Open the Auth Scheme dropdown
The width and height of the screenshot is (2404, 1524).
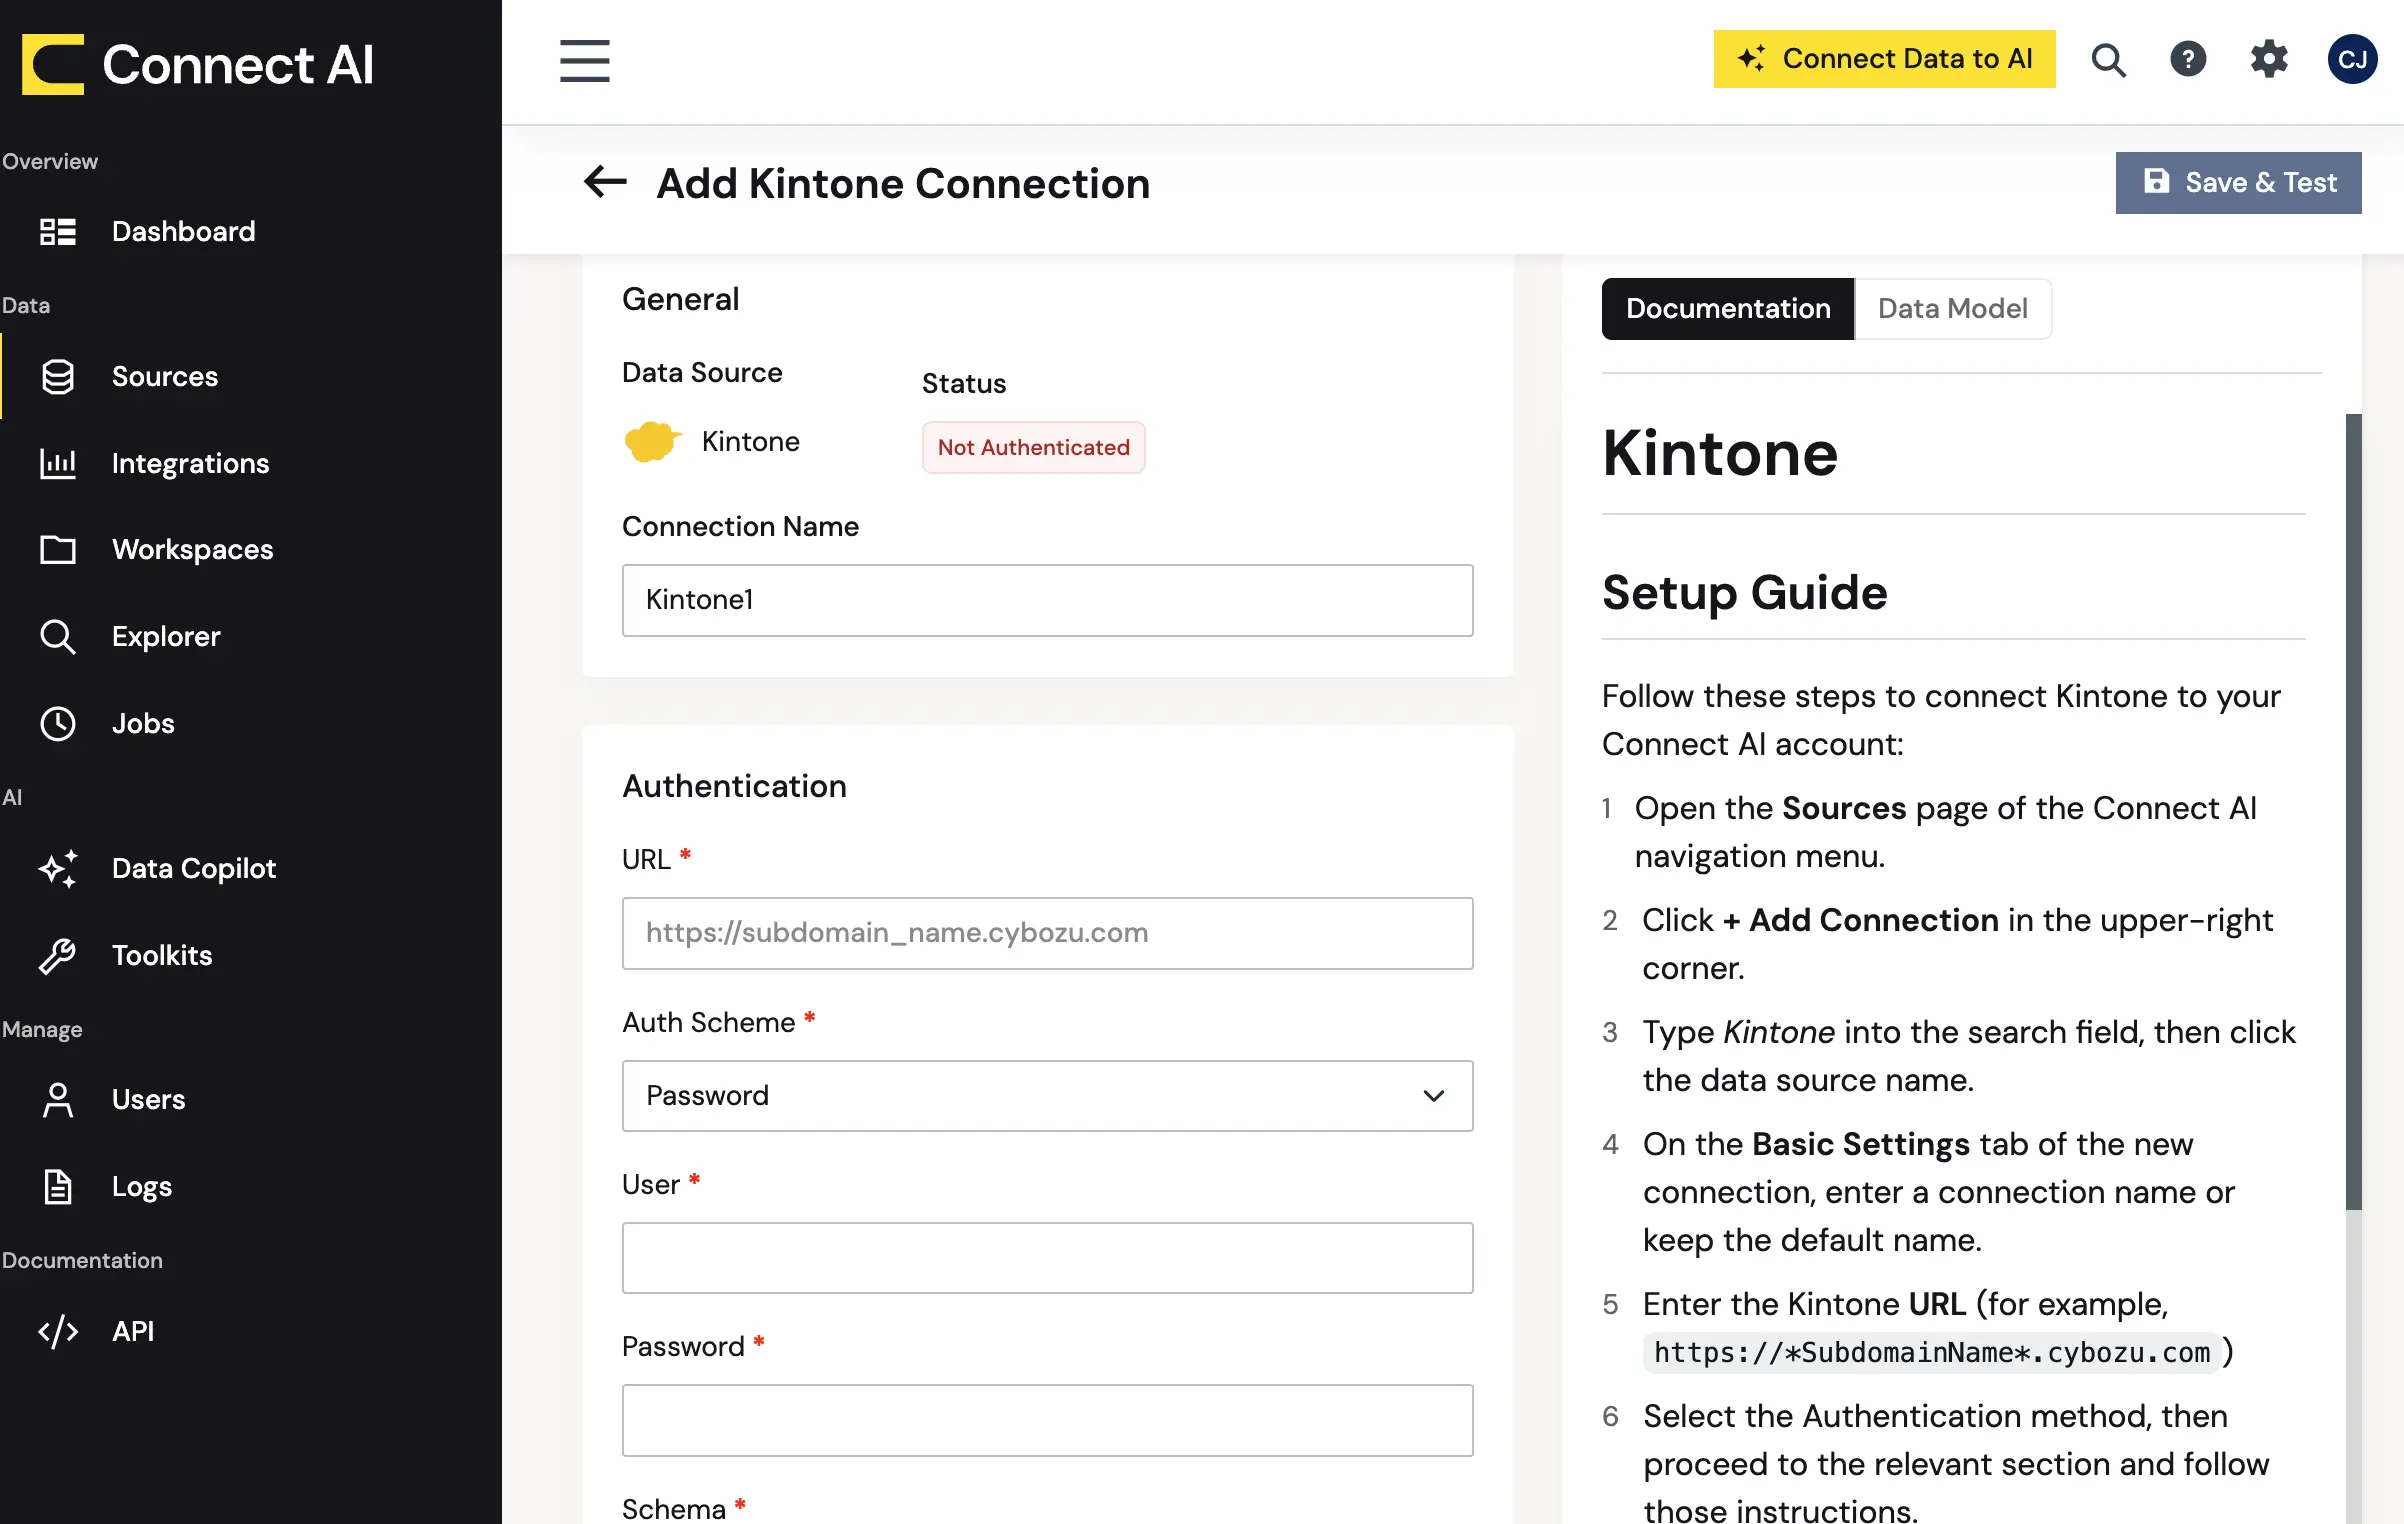pyautogui.click(x=1047, y=1096)
